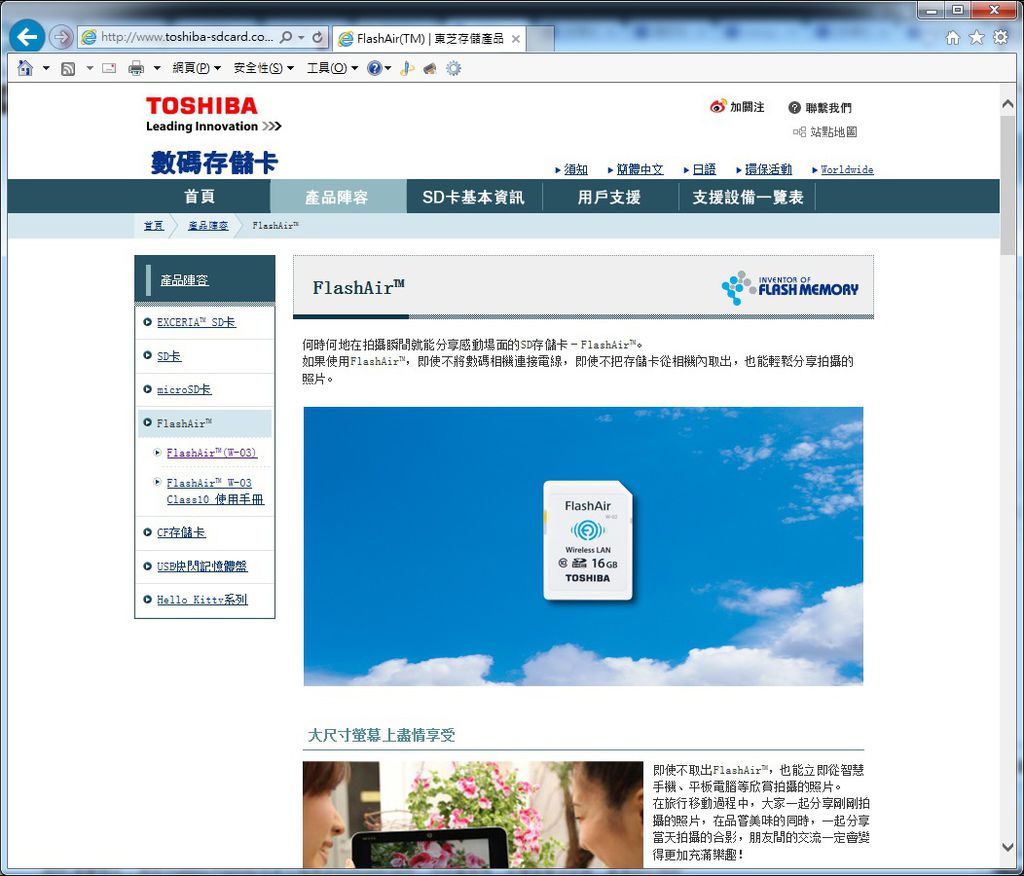Open USB快閃記憶體盤 in the sidebar
1024x876 pixels.
click(202, 566)
